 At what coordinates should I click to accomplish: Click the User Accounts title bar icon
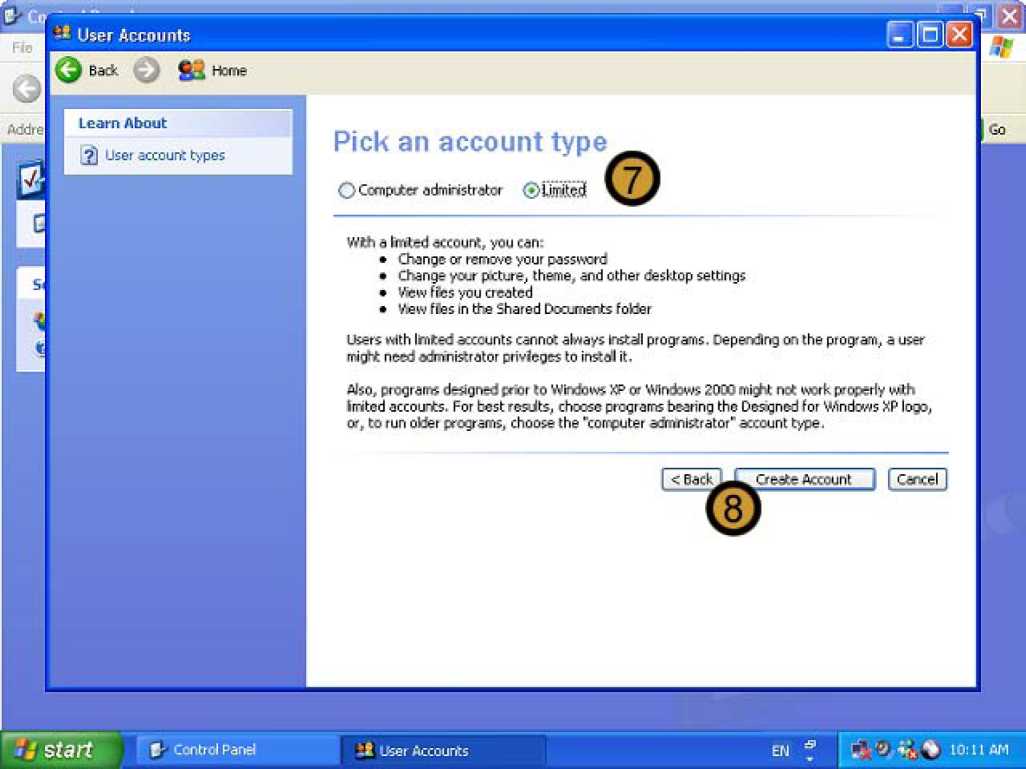[63, 33]
